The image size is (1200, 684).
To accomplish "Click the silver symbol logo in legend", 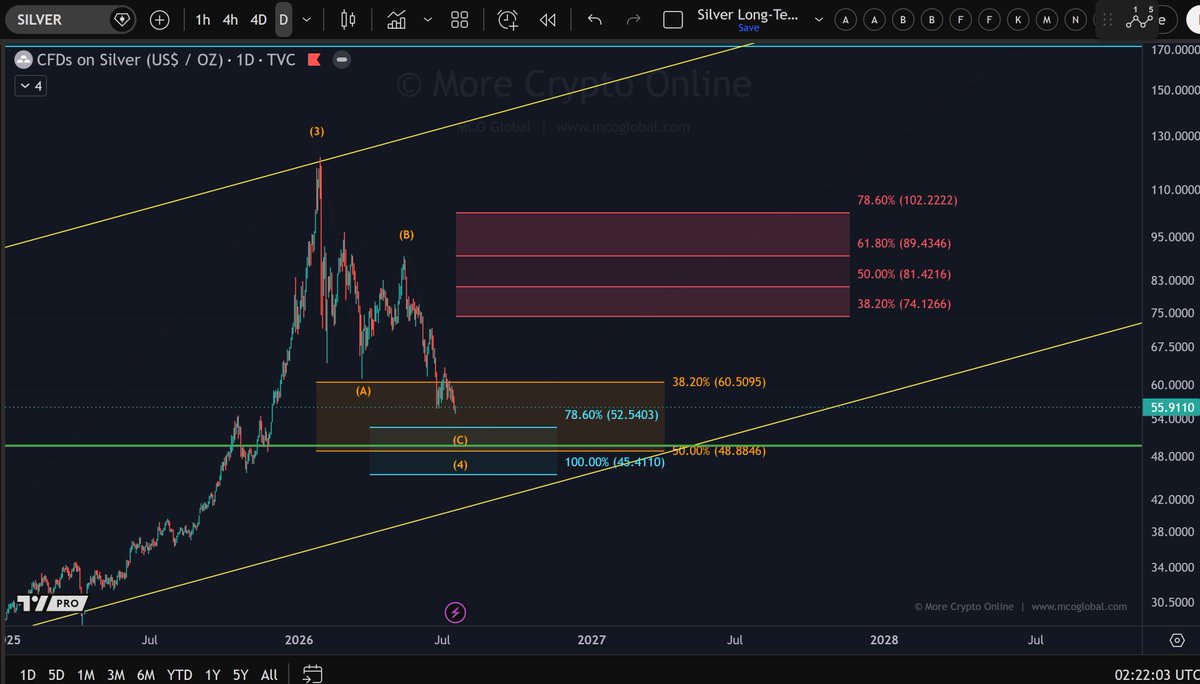I will [x=23, y=60].
